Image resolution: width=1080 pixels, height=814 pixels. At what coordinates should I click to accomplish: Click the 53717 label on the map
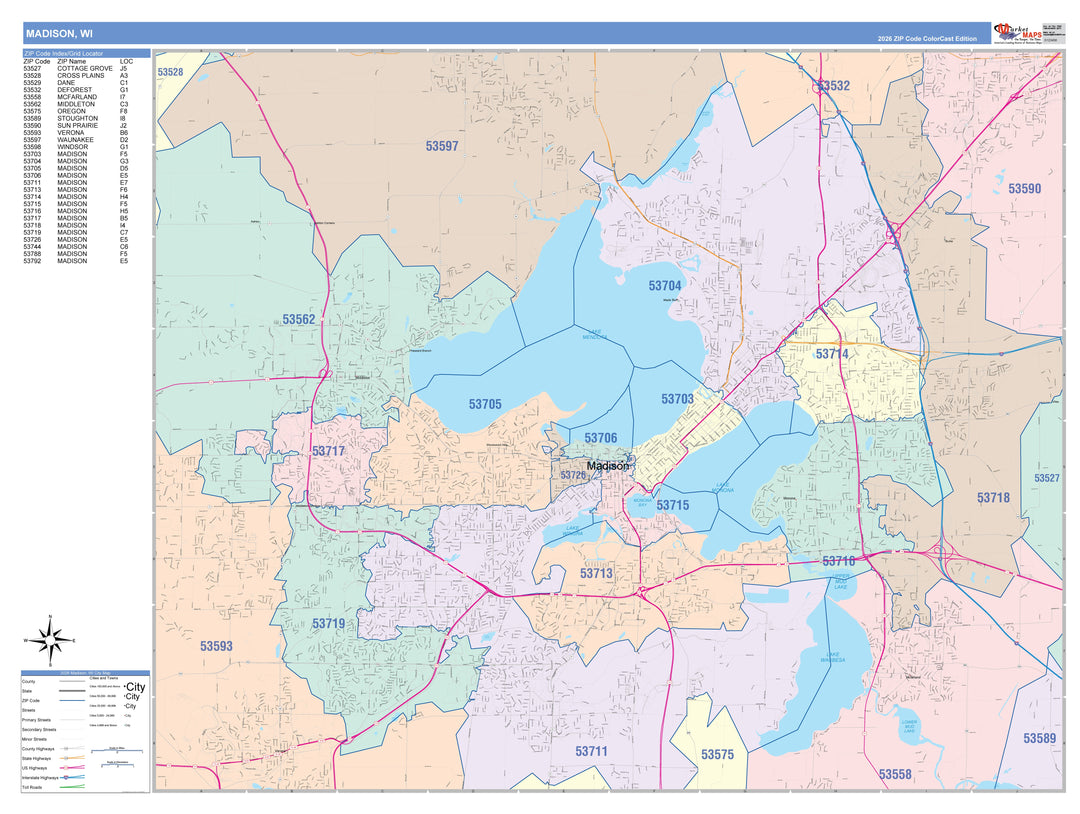pos(328,452)
